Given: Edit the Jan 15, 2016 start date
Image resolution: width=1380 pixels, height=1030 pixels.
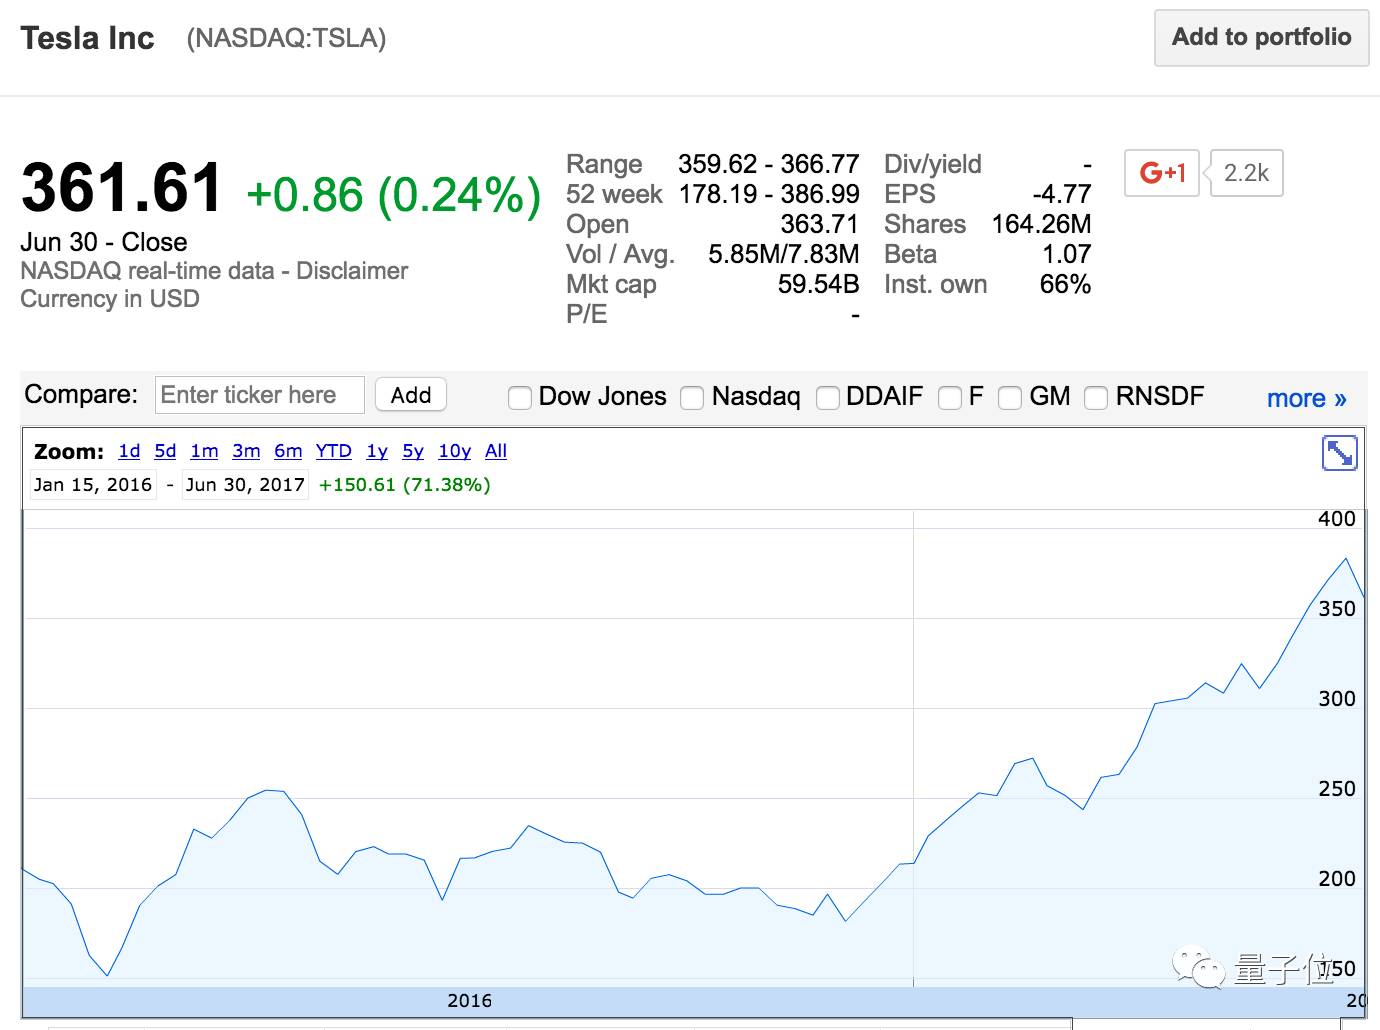Looking at the screenshot, I should tap(93, 485).
